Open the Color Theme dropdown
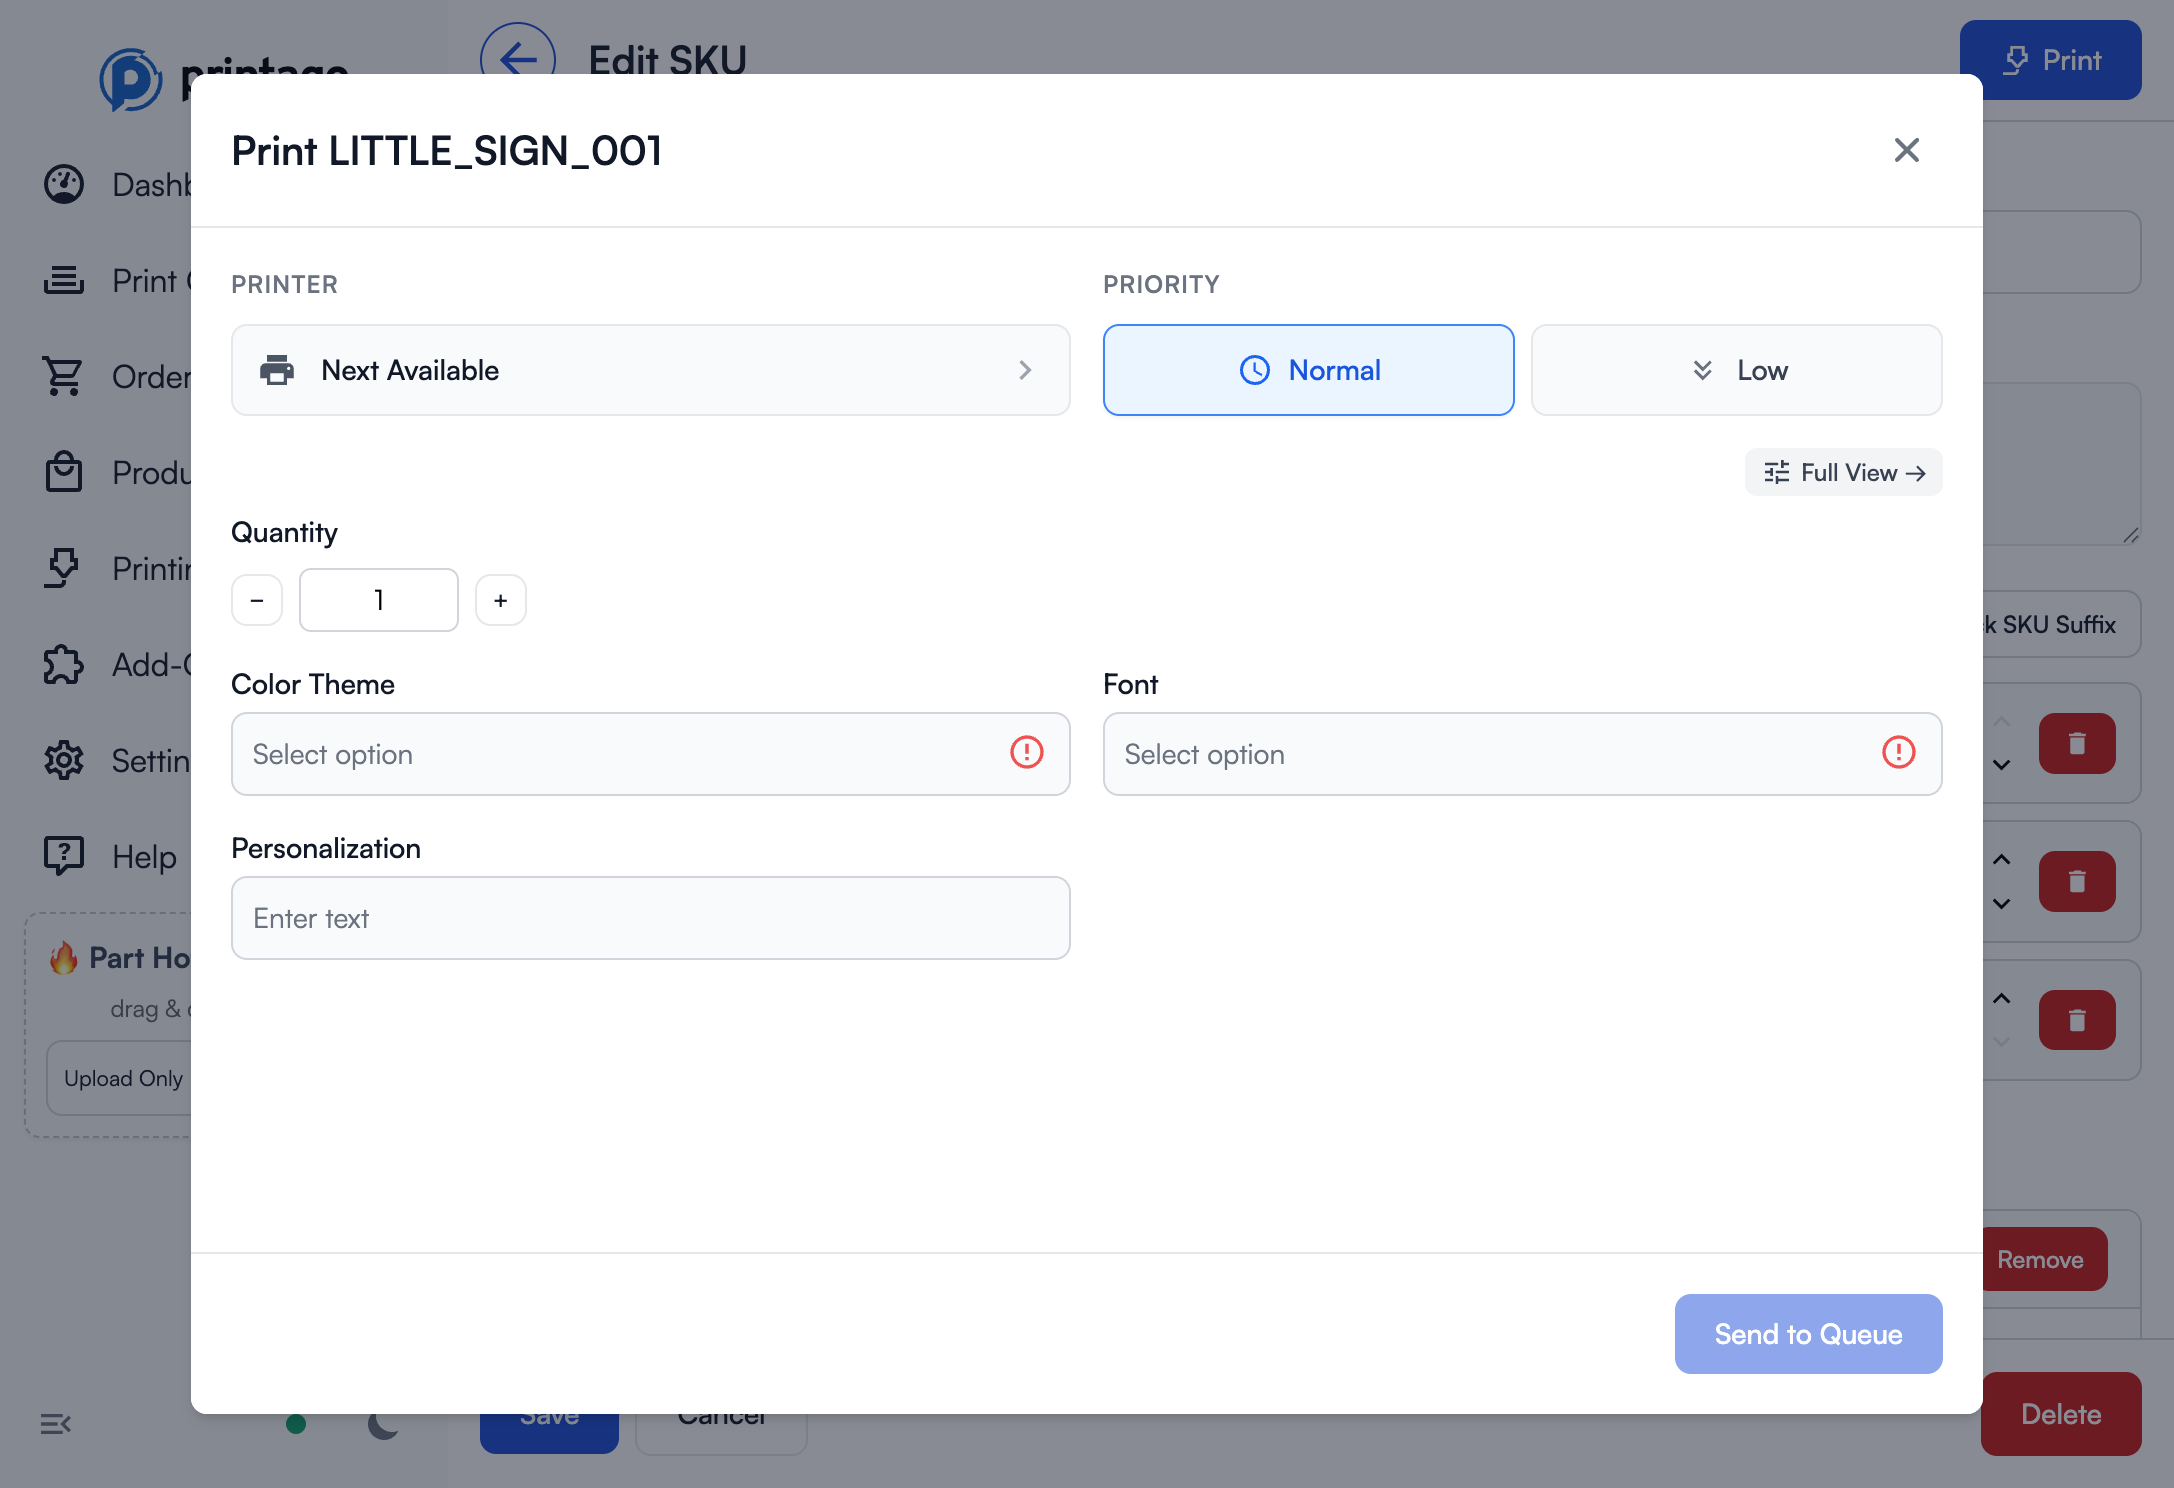This screenshot has height=1488, width=2174. [650, 754]
